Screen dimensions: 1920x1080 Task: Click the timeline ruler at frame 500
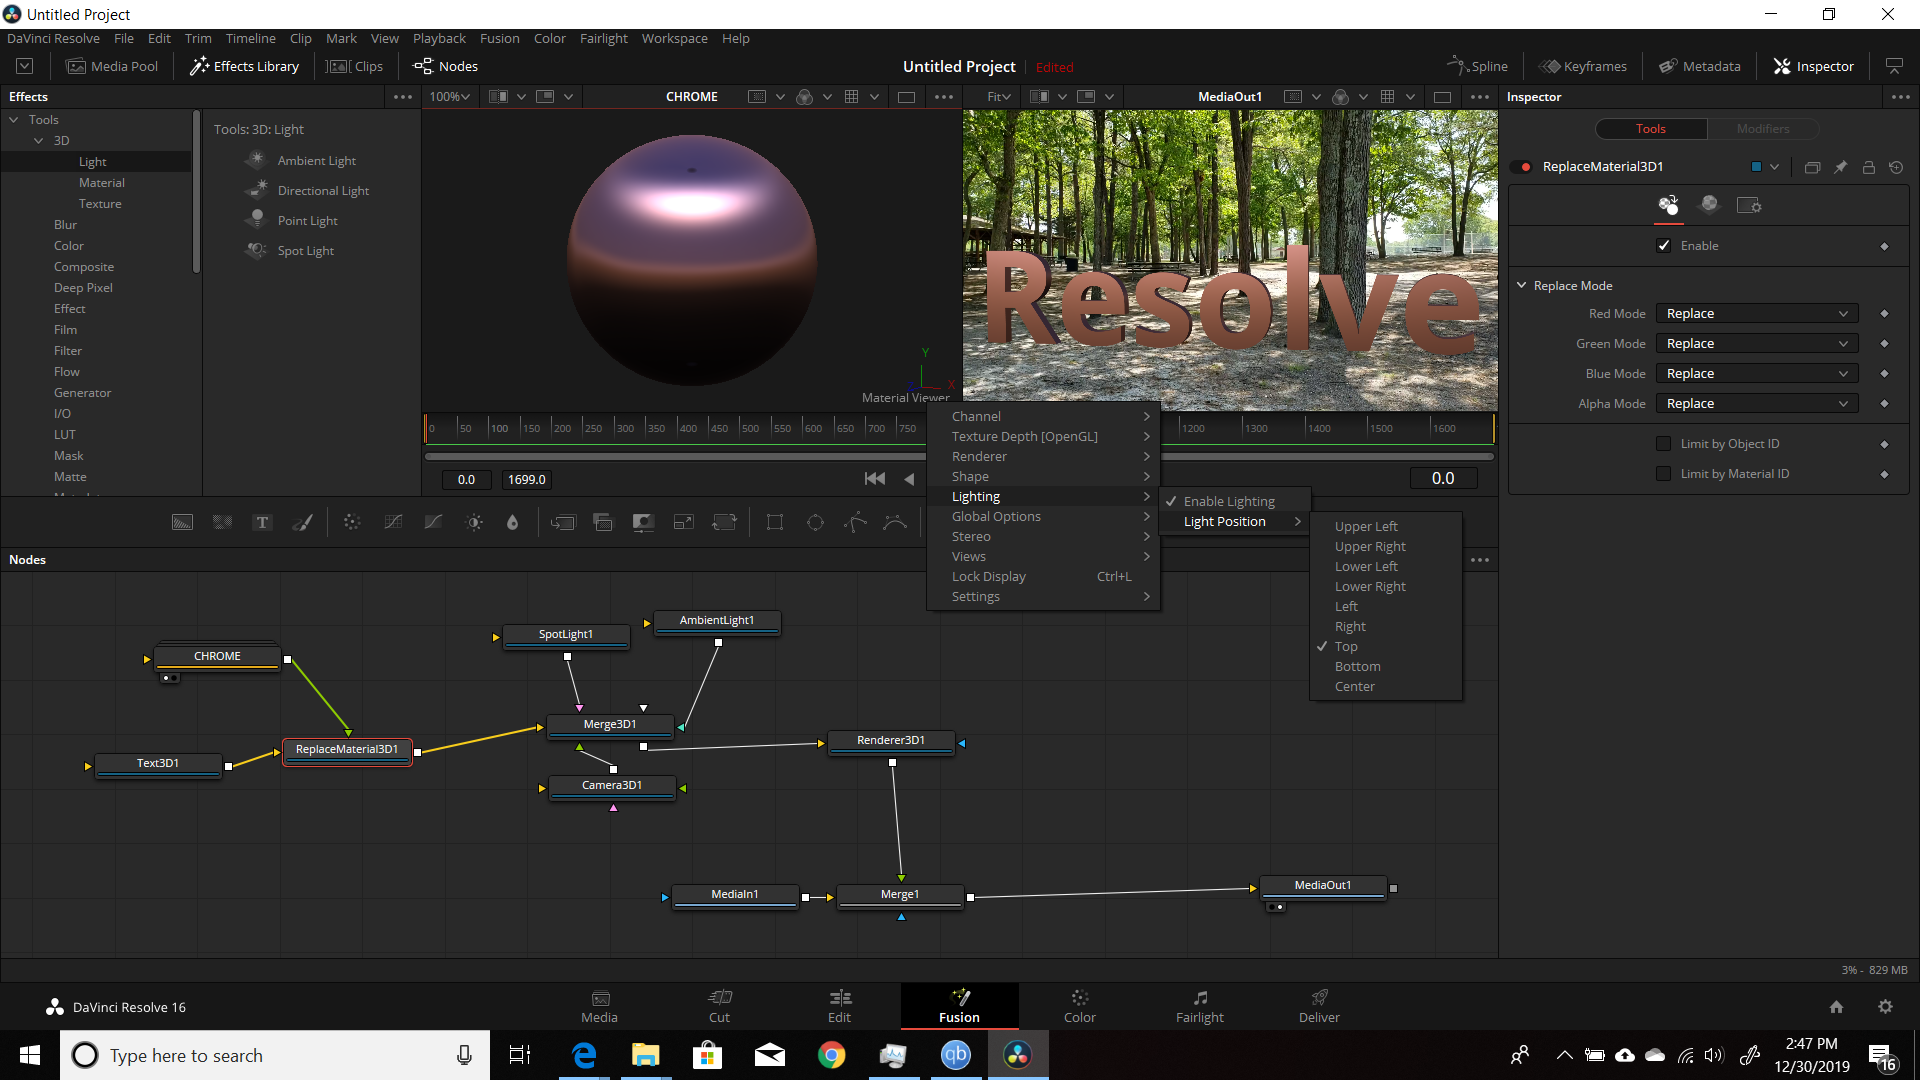click(x=739, y=428)
